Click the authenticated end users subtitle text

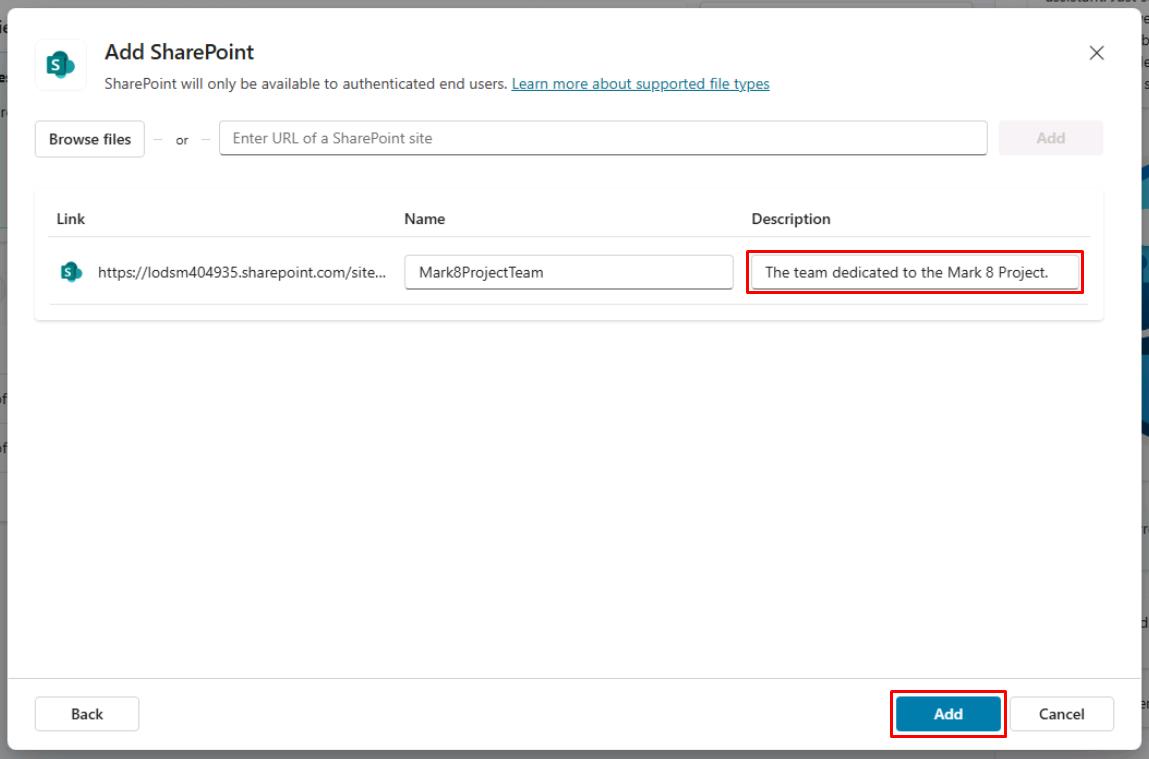(x=300, y=85)
